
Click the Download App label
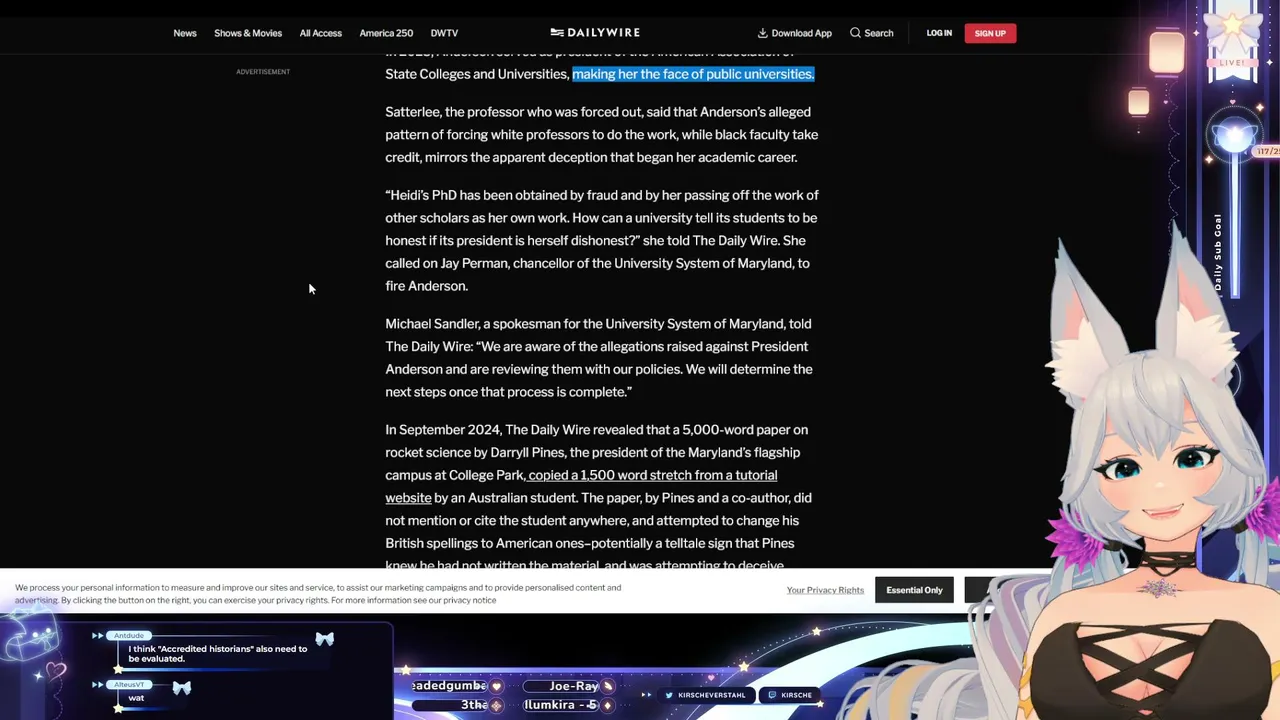click(801, 33)
